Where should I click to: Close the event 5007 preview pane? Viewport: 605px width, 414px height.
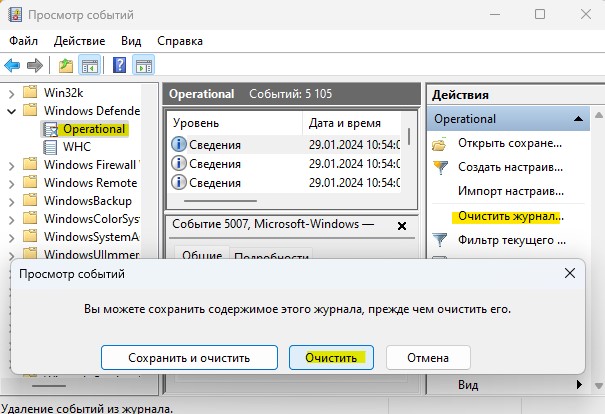402,226
